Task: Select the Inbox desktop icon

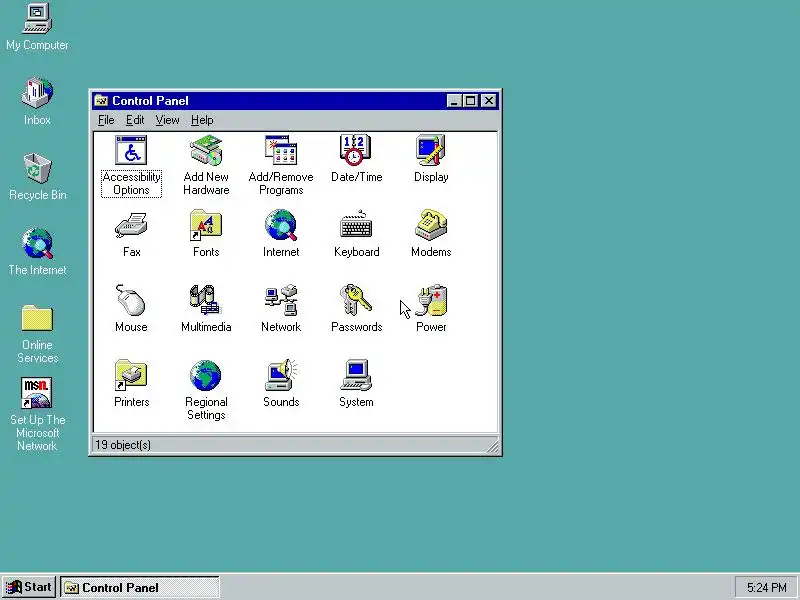Action: [37, 93]
